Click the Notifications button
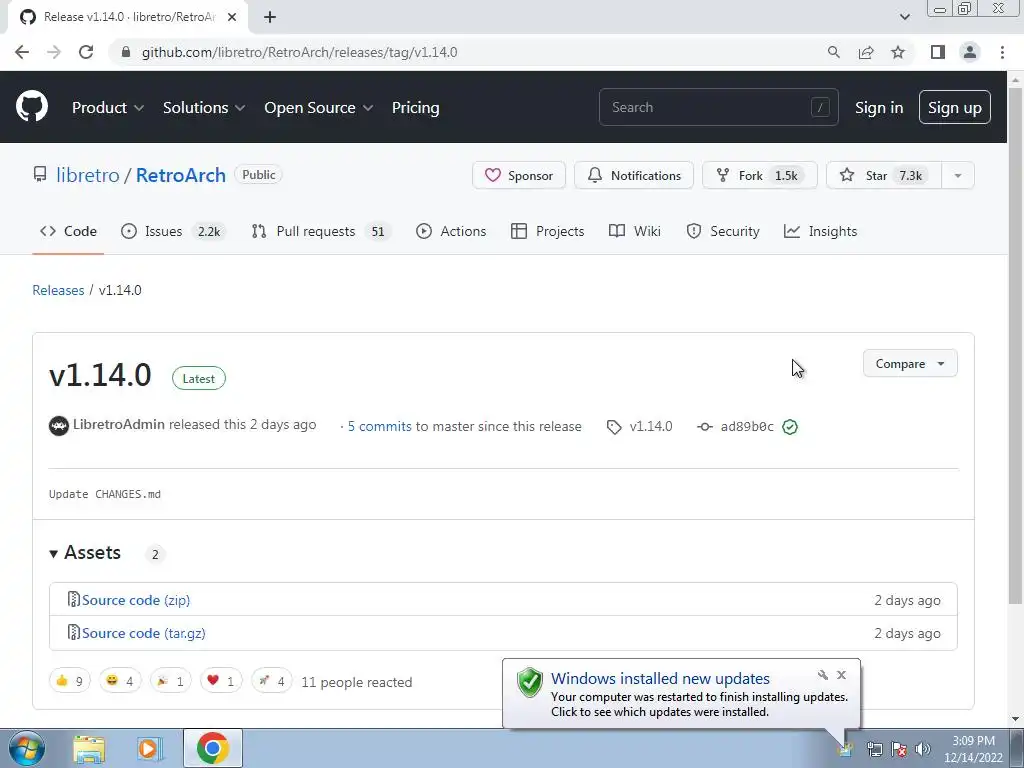This screenshot has height=768, width=1024. pyautogui.click(x=633, y=176)
